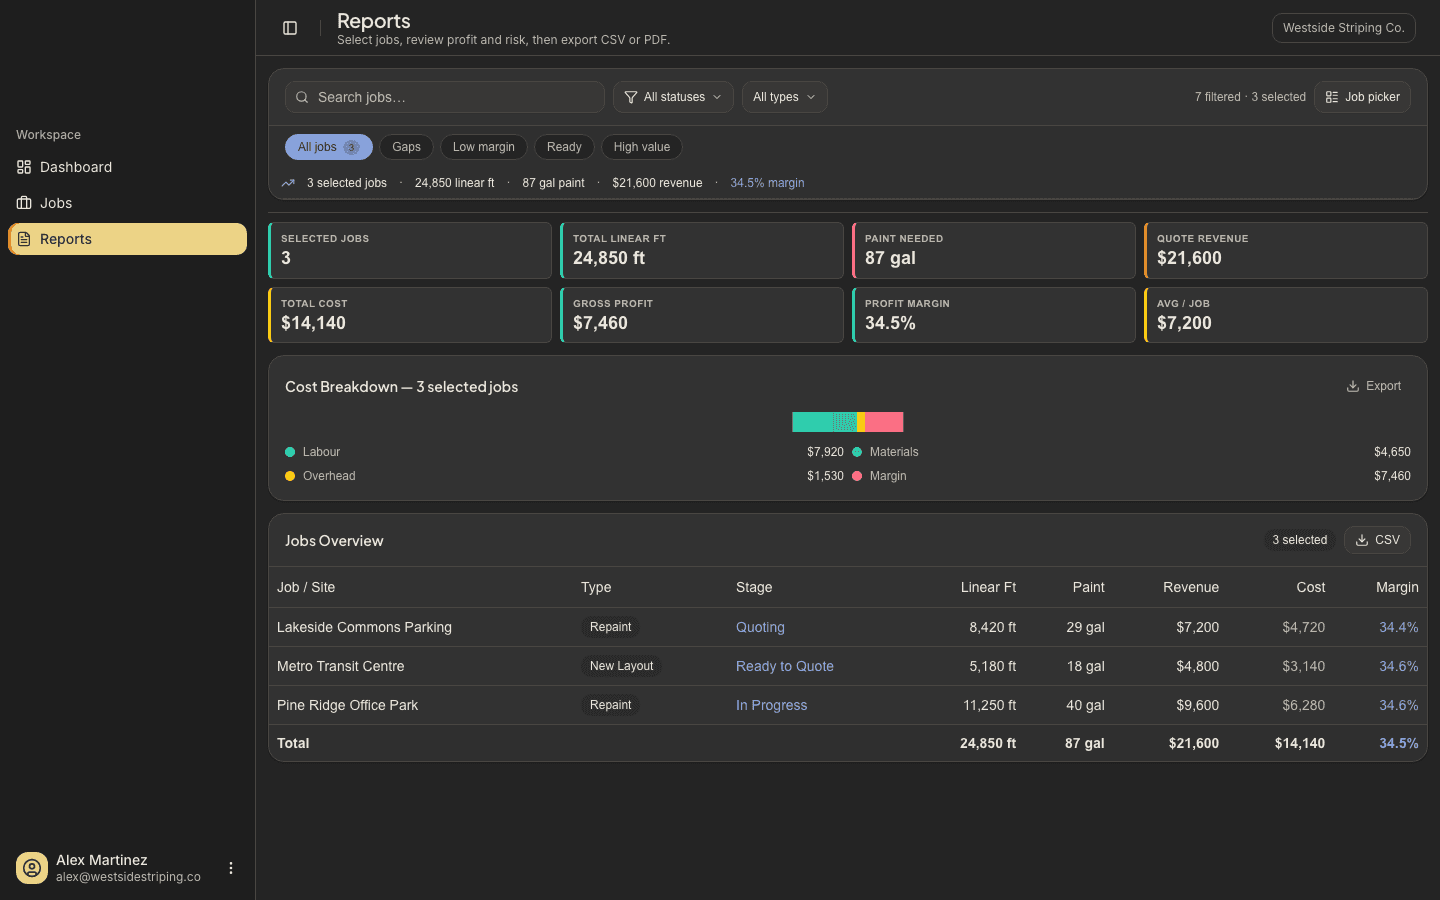1440x900 pixels.
Task: Click the Profit Margin stat card
Action: tap(994, 315)
